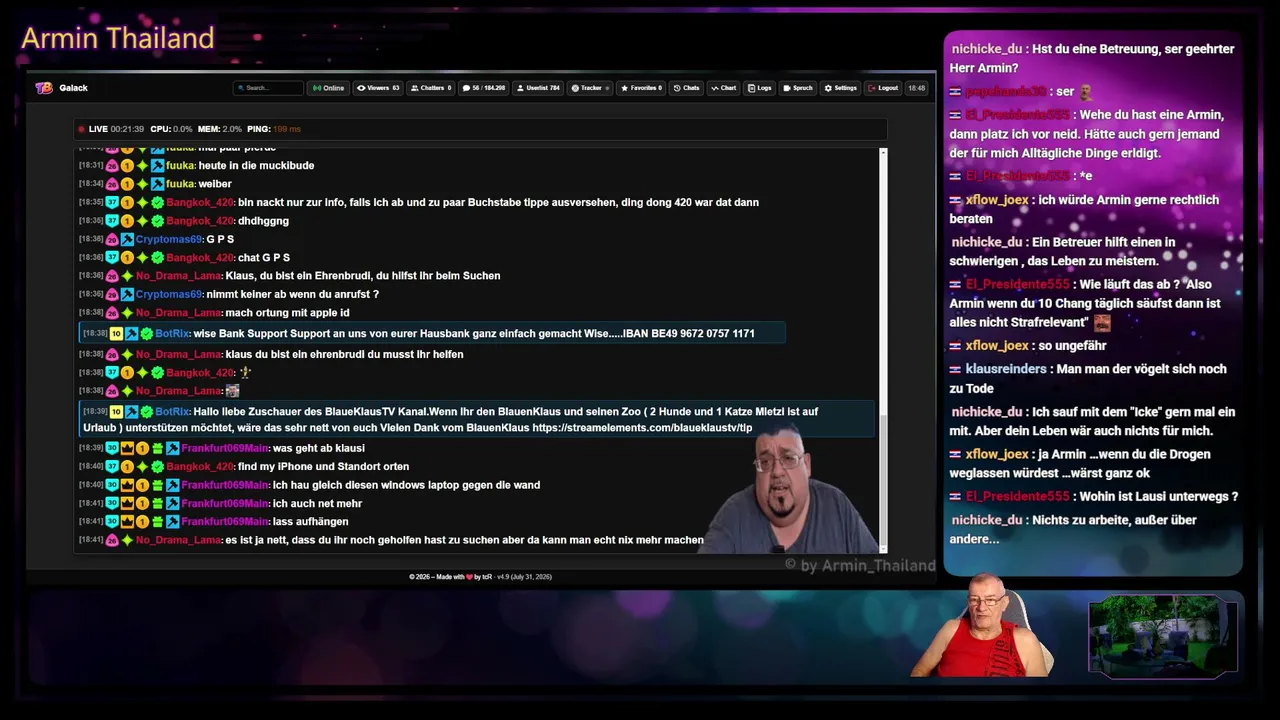Click the MEM 2.0% readout
Image resolution: width=1280 pixels, height=720 pixels.
pyautogui.click(x=220, y=129)
